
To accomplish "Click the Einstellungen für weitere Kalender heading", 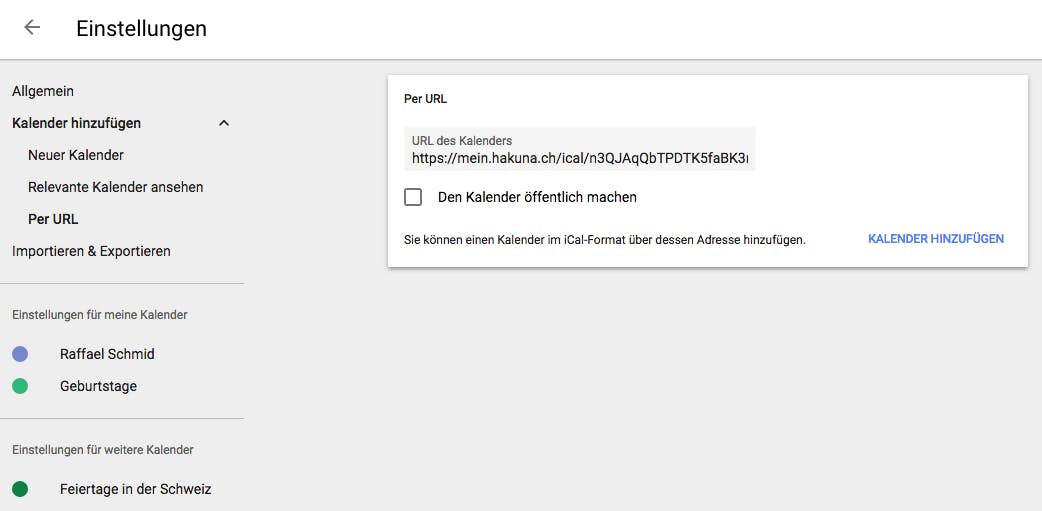I will pos(103,450).
